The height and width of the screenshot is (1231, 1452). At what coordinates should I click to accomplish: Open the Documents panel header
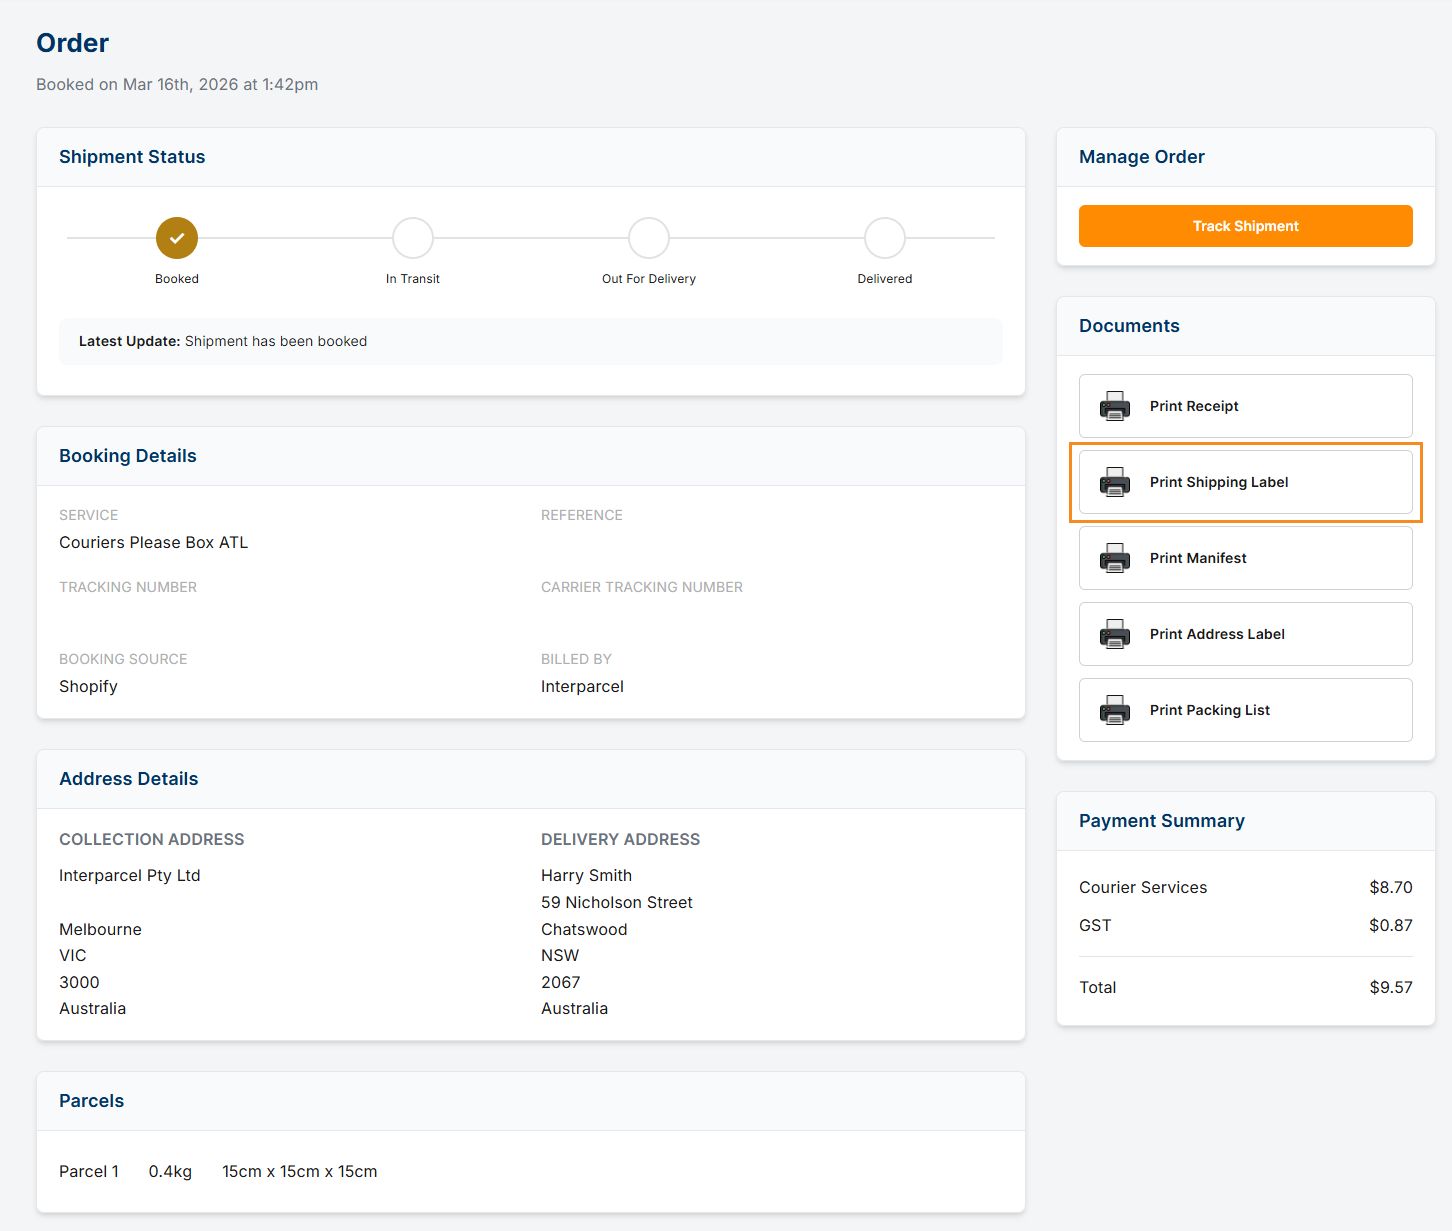coord(1129,326)
